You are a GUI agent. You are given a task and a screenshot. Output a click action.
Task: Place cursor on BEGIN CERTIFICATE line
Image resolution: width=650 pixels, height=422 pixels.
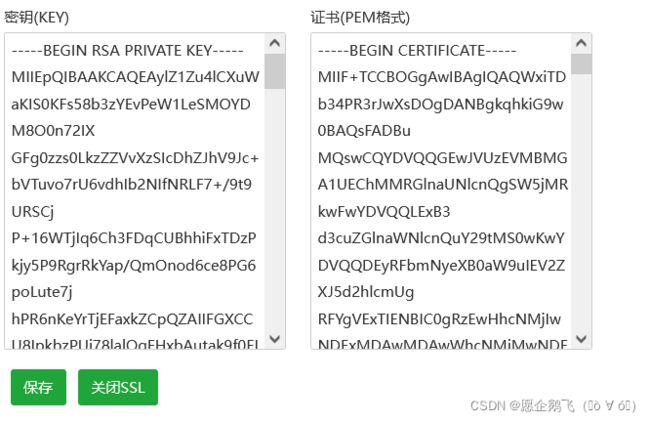point(417,51)
